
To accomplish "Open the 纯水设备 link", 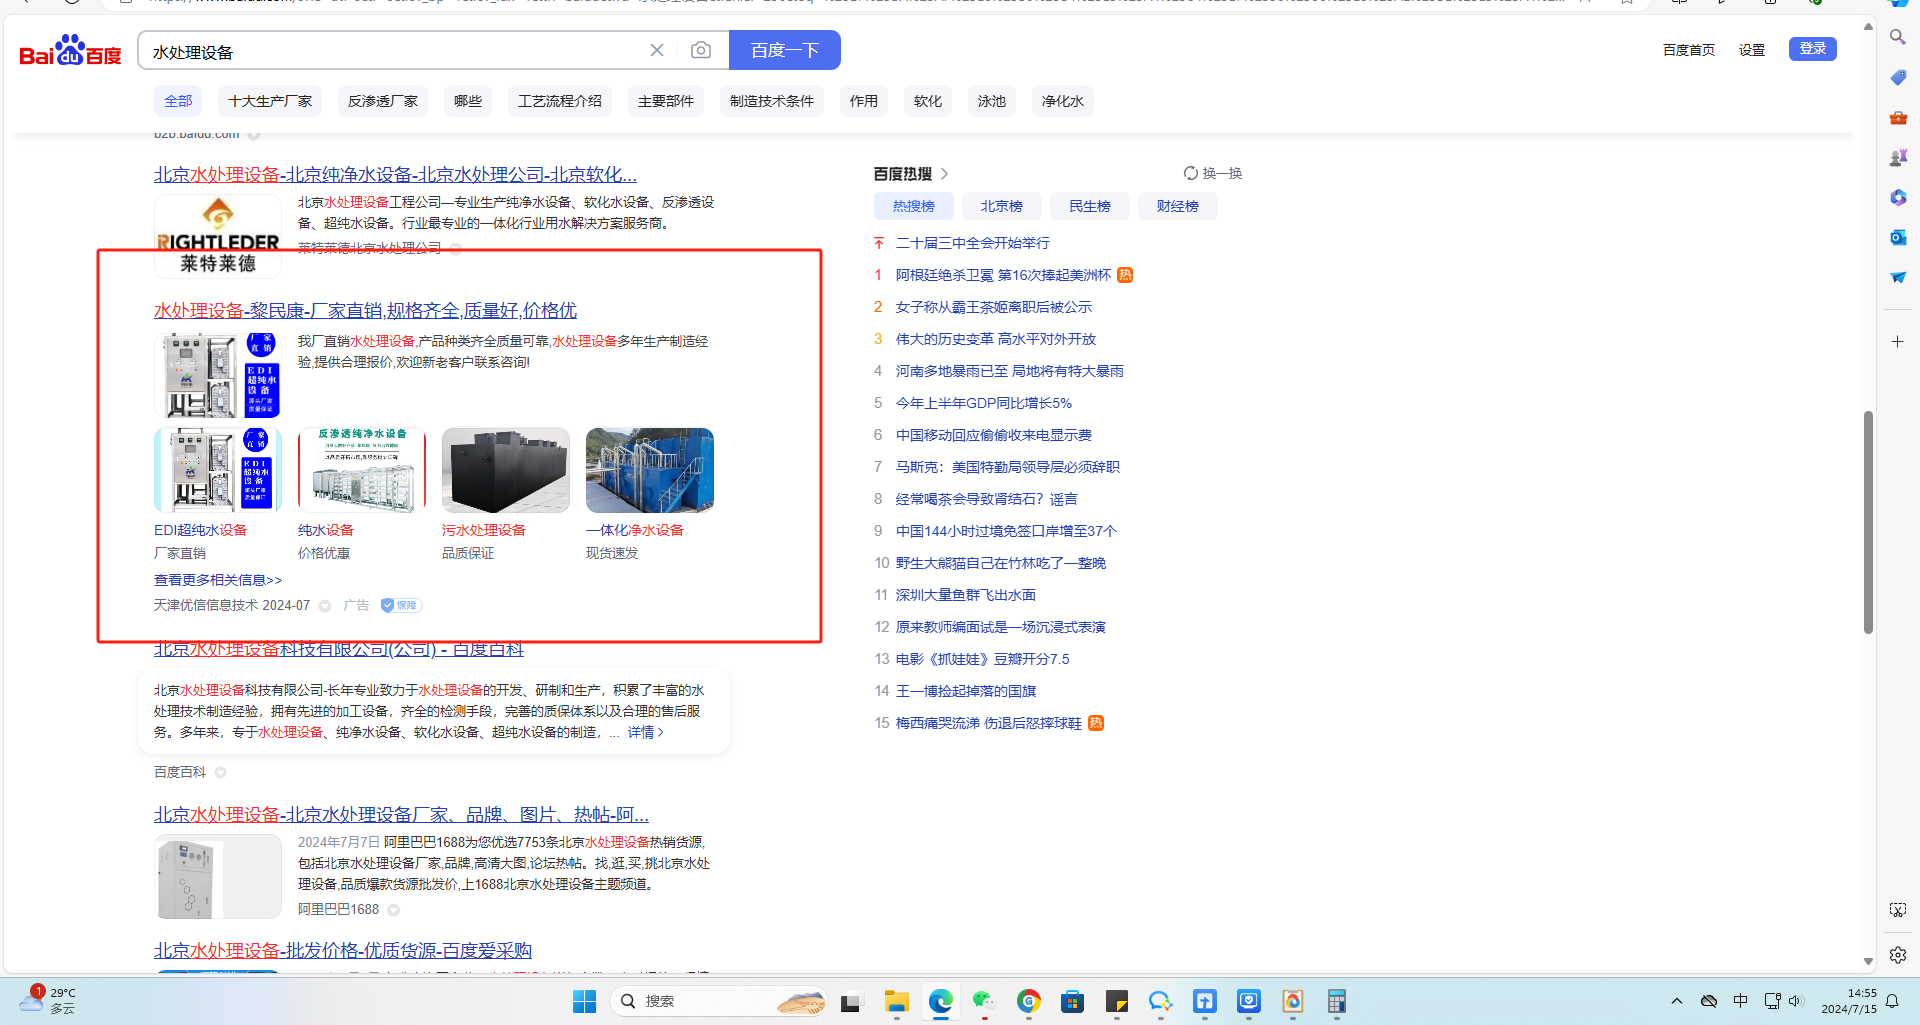I will tap(326, 530).
